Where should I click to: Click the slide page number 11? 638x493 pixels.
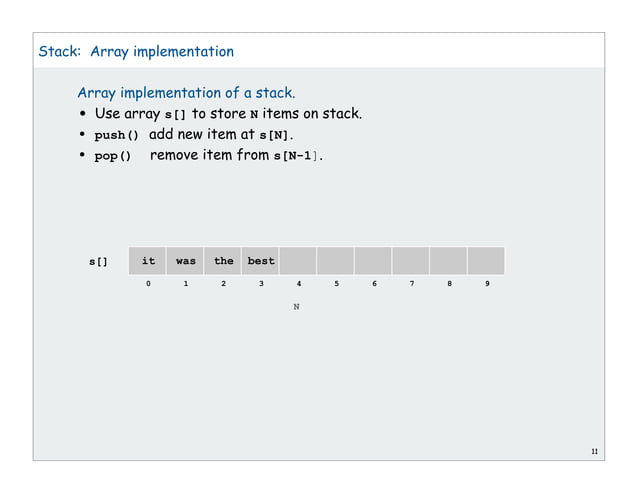click(594, 452)
